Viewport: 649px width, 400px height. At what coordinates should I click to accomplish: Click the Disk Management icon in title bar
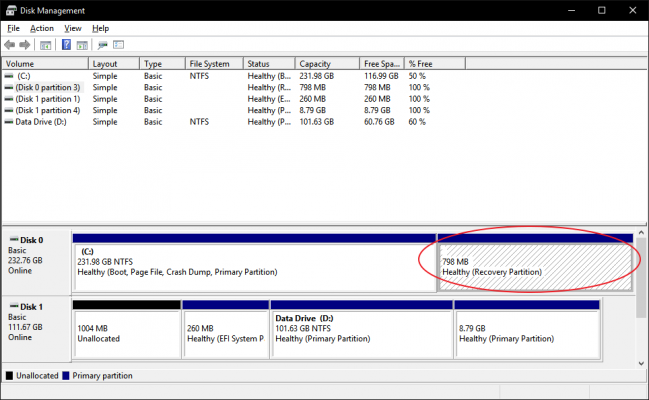tap(11, 10)
